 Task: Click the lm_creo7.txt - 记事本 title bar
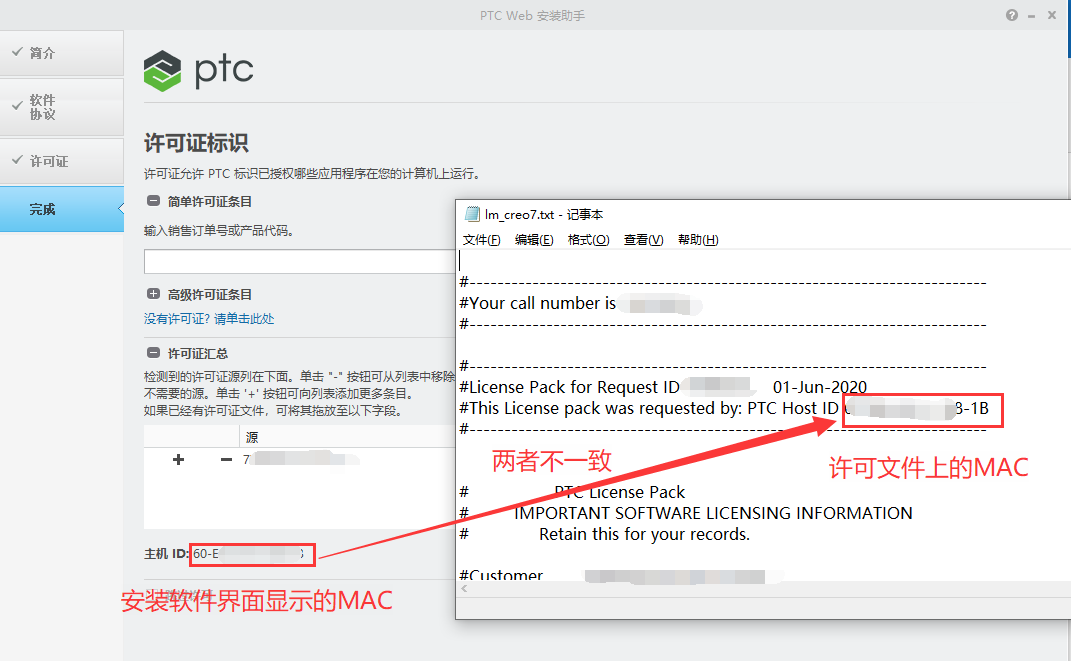[x=763, y=214]
